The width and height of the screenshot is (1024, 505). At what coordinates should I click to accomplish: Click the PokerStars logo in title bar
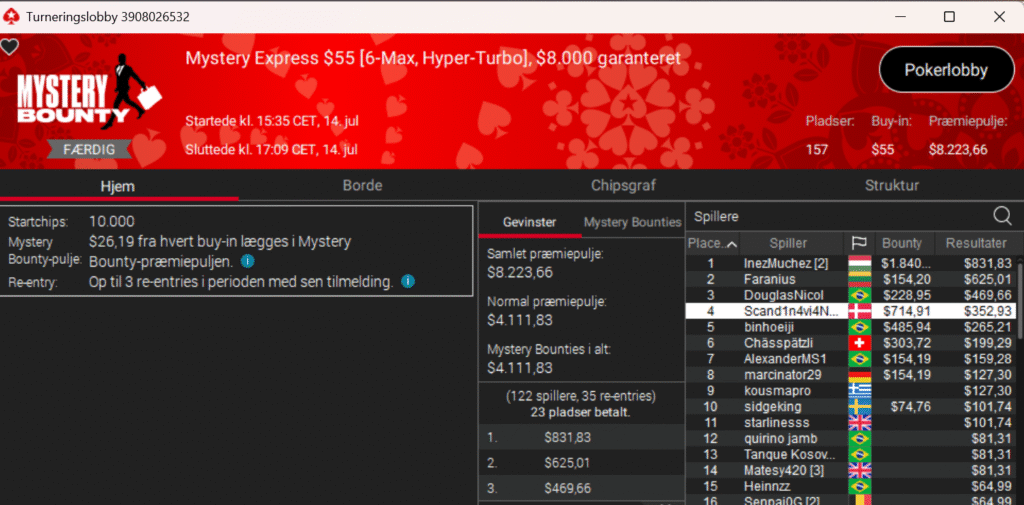(x=12, y=16)
